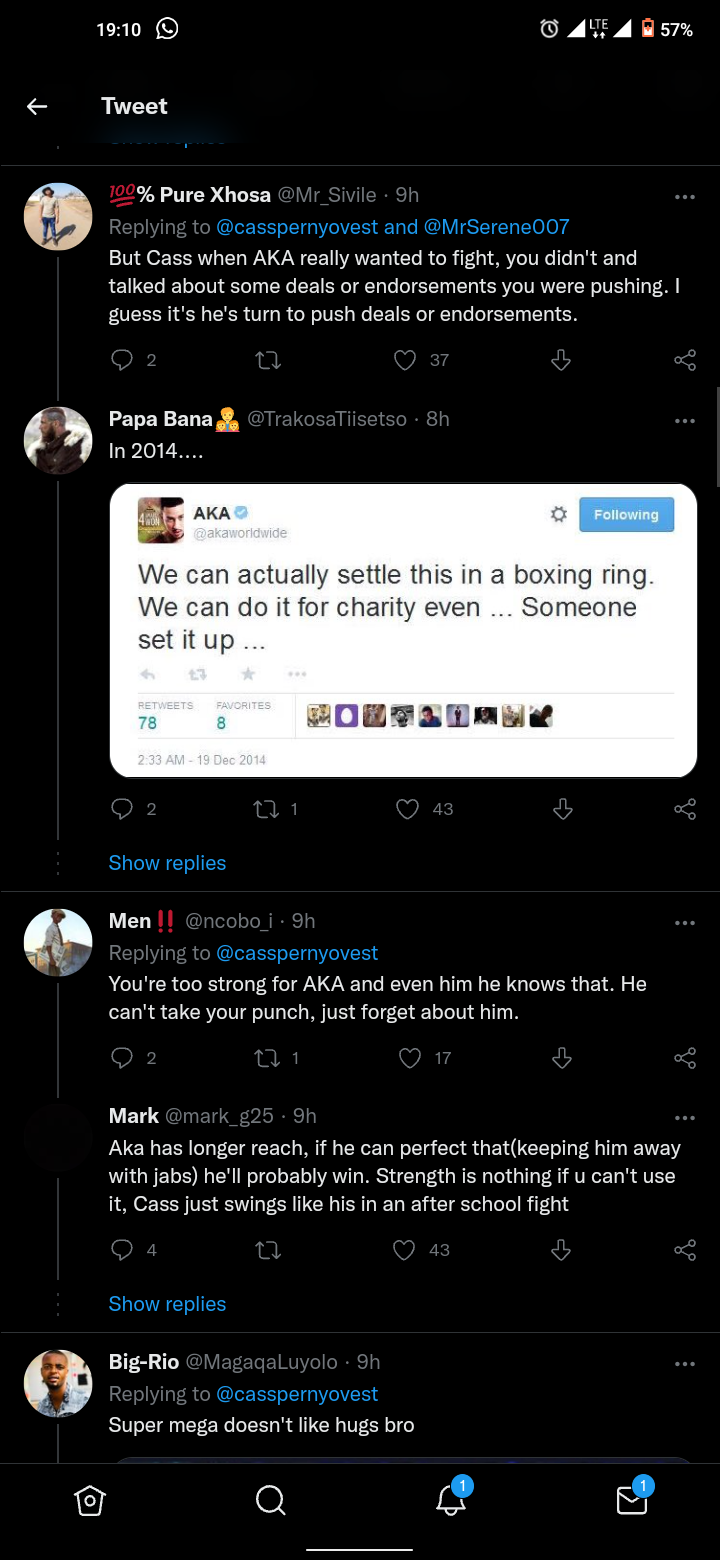720x1560 pixels.
Task: Open the three-dot menu on Papa Bana's tweet
Action: (x=685, y=421)
